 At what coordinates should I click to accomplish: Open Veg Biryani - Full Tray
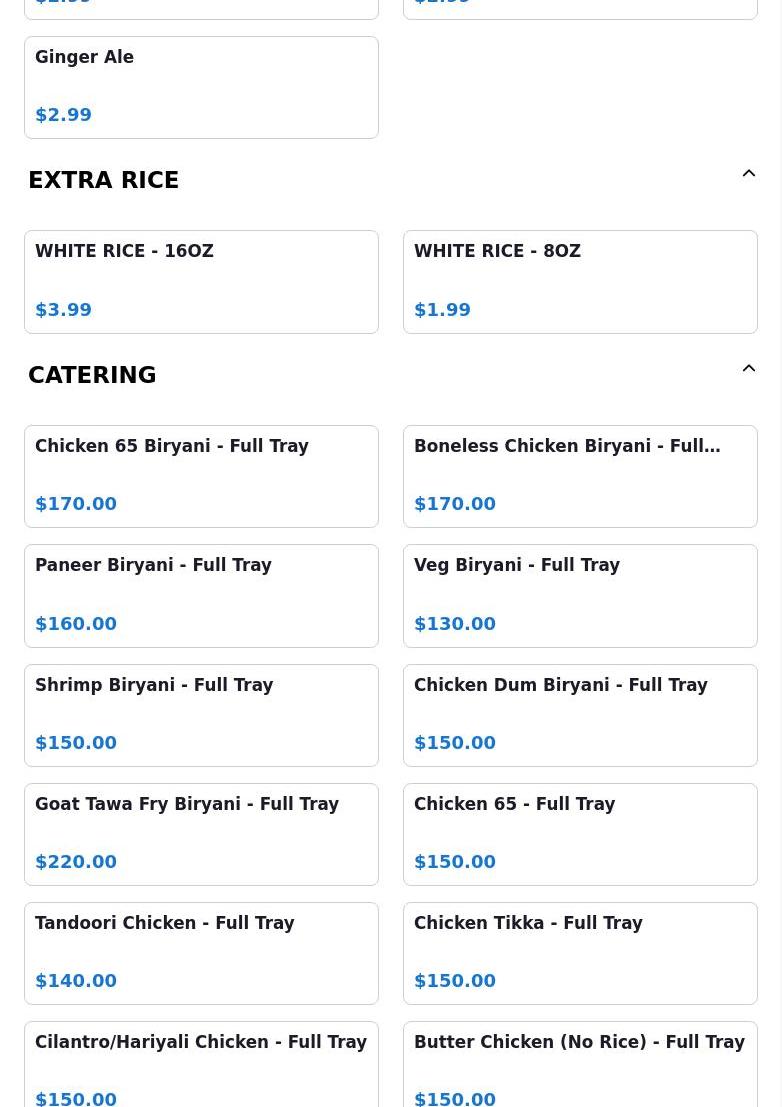pos(580,595)
